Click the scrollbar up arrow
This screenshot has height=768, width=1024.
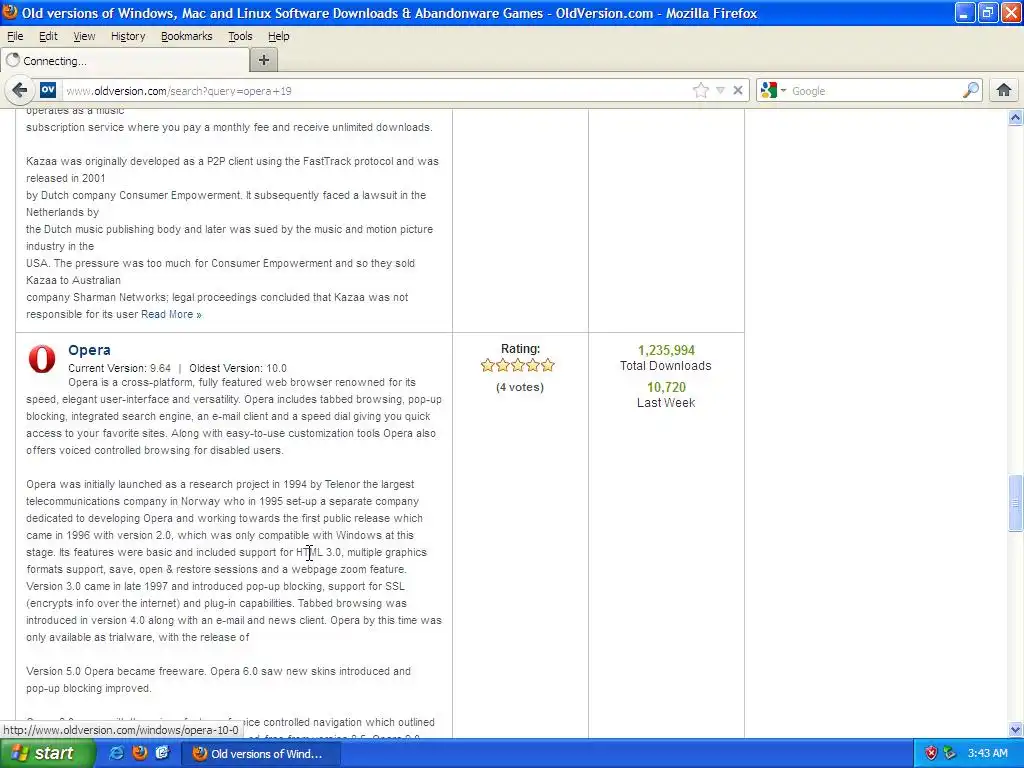[1015, 118]
